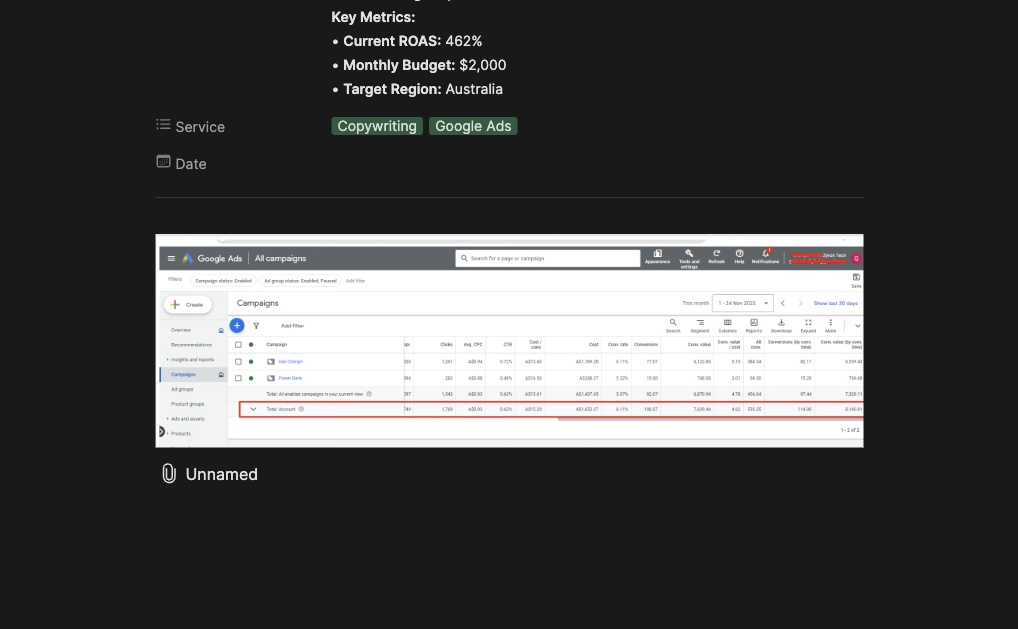This screenshot has width=1018, height=629.
Task: Expand the Total: Account row chevron
Action: (x=253, y=409)
